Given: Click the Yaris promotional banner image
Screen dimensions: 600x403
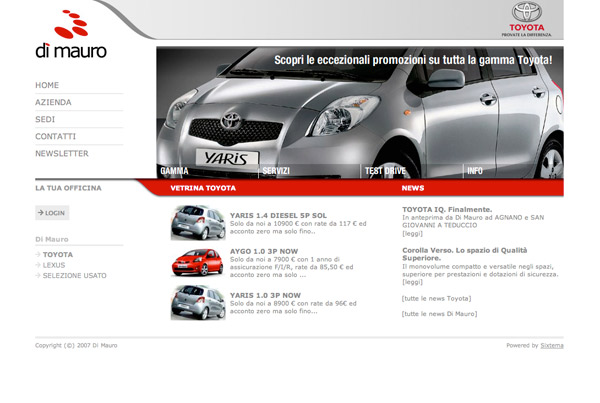Looking at the screenshot, I should coord(360,113).
